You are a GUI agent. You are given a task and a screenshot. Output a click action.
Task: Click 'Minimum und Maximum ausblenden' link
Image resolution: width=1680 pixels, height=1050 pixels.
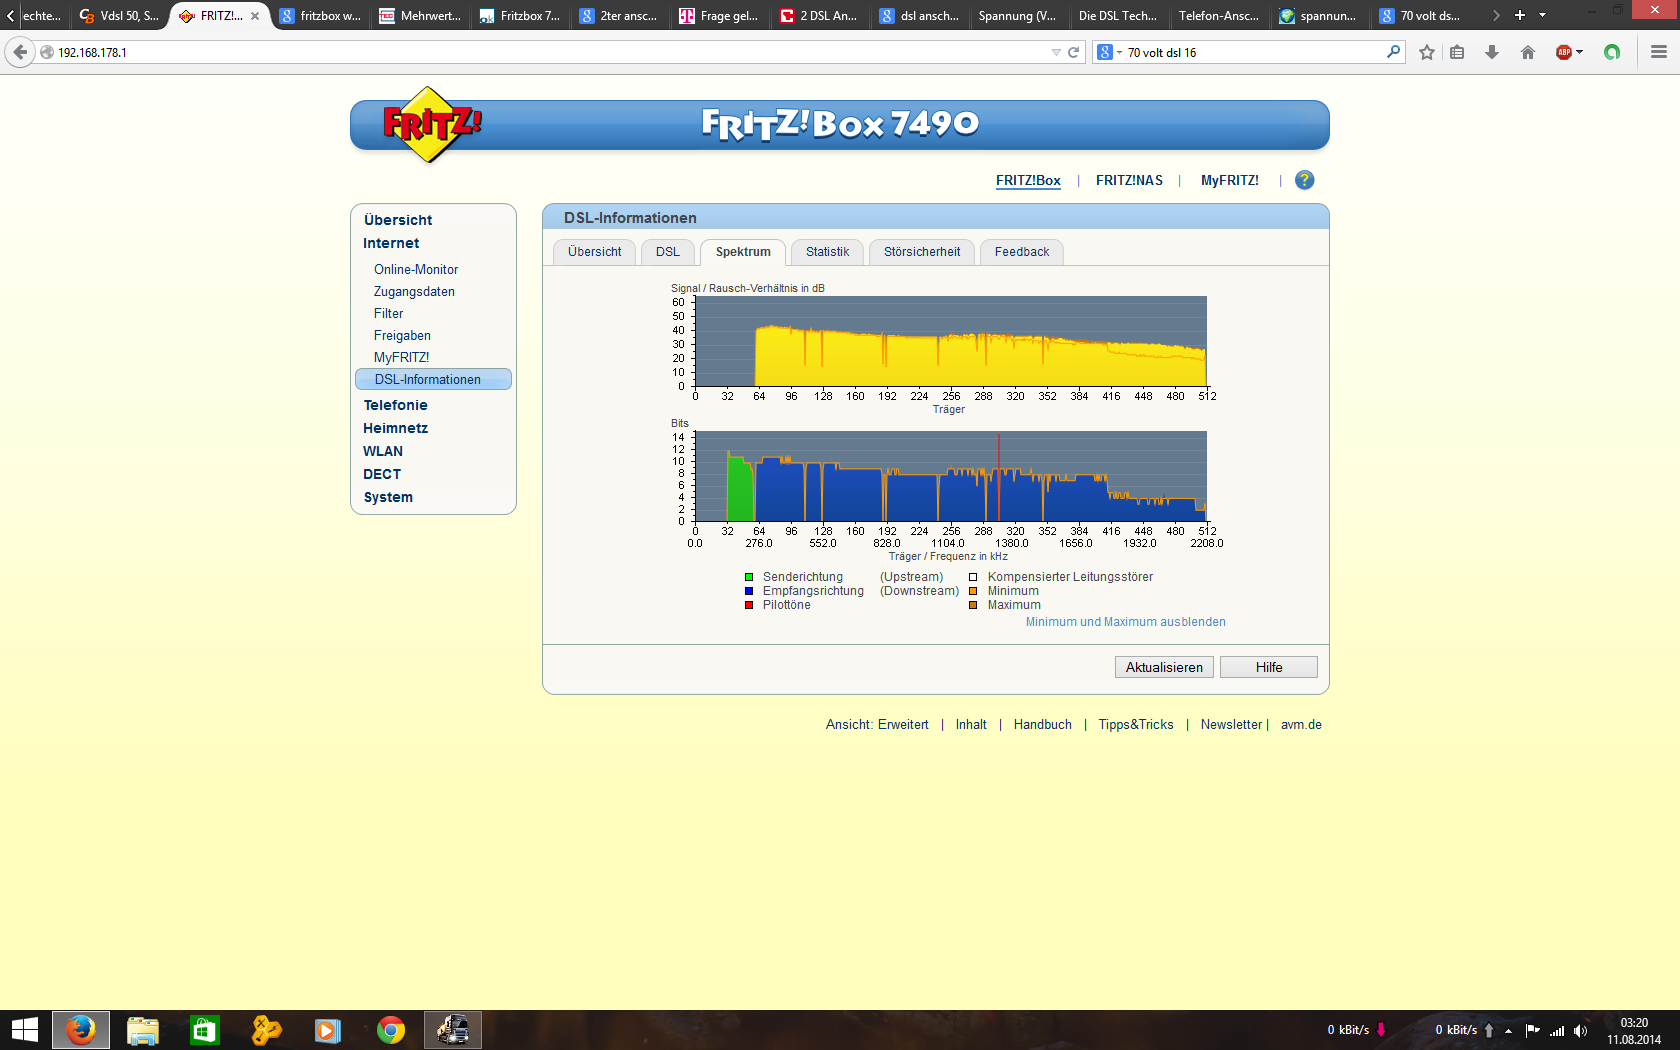pos(1126,622)
